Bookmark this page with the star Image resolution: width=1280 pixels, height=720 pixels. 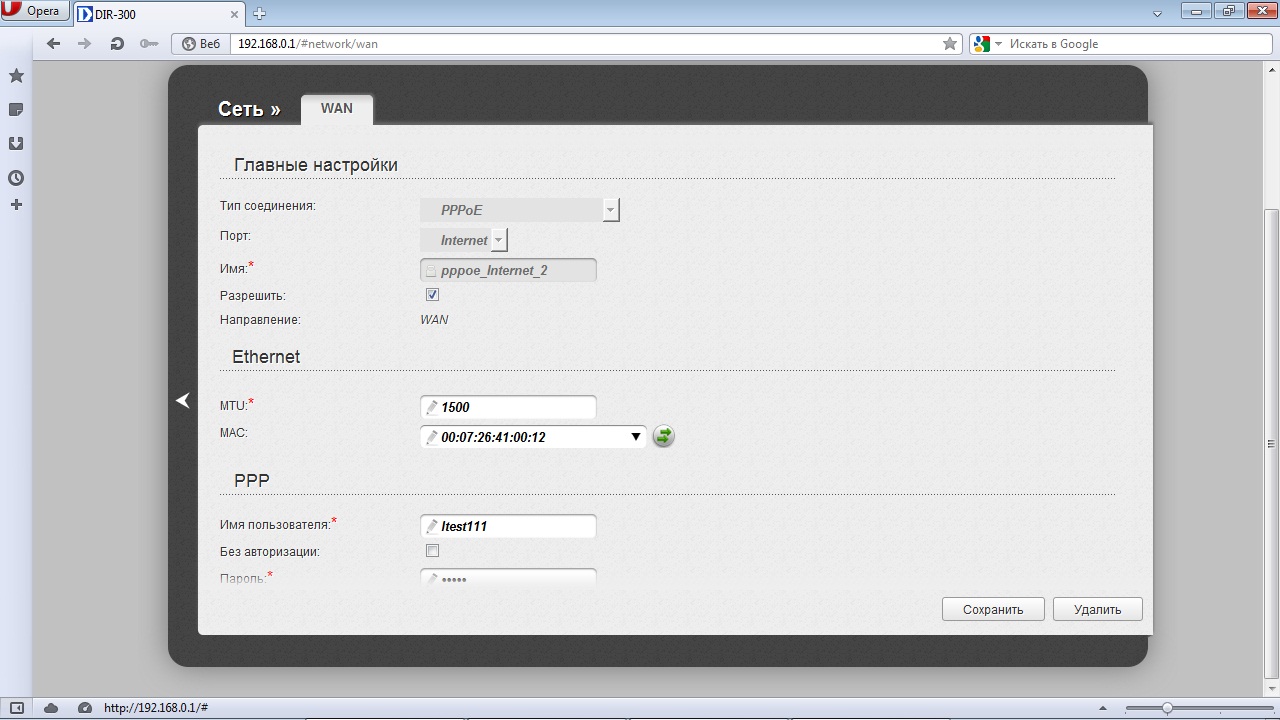point(950,44)
